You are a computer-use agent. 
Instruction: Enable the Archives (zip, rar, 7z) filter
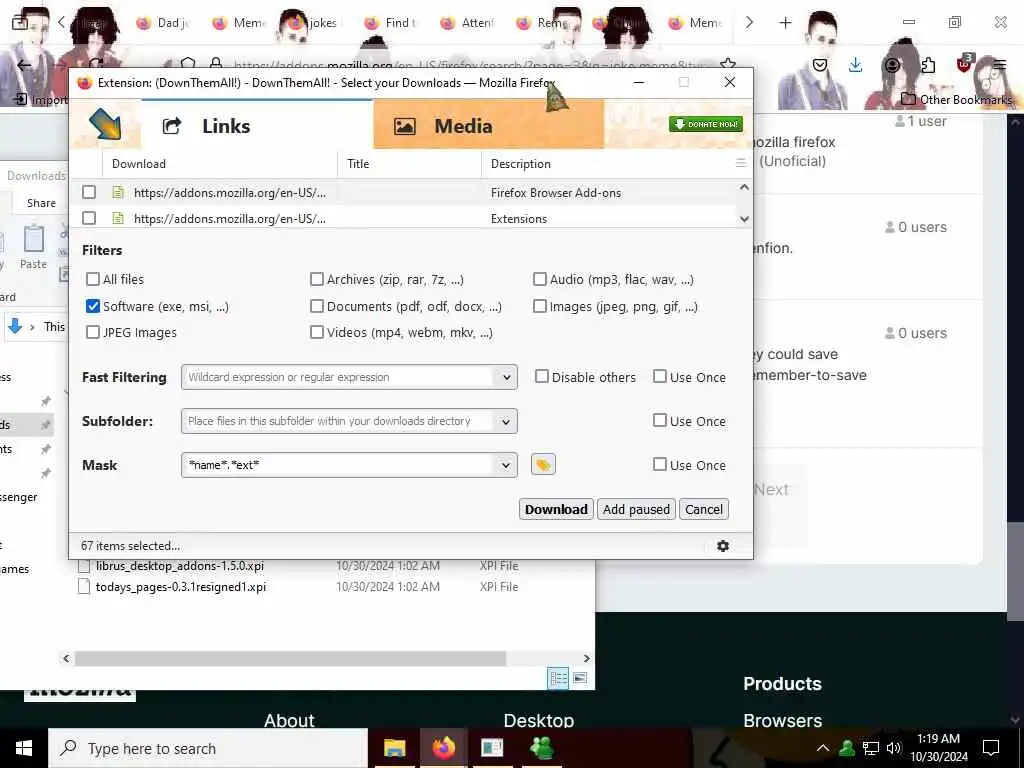317,280
